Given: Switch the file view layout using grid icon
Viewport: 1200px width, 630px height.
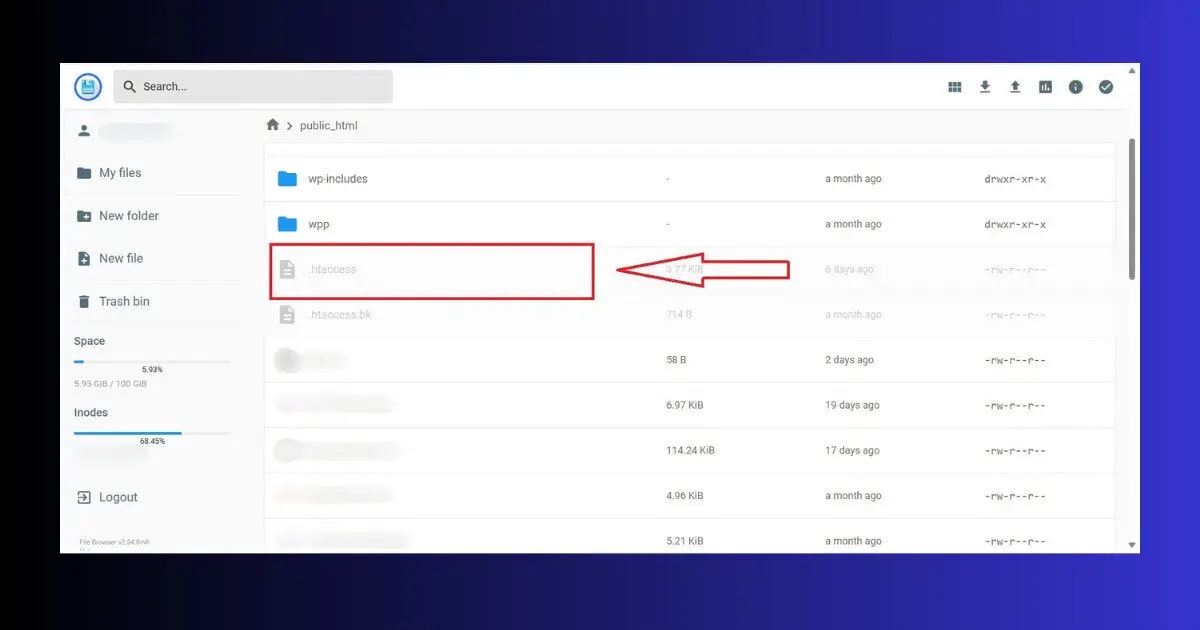Looking at the screenshot, I should click(x=954, y=87).
